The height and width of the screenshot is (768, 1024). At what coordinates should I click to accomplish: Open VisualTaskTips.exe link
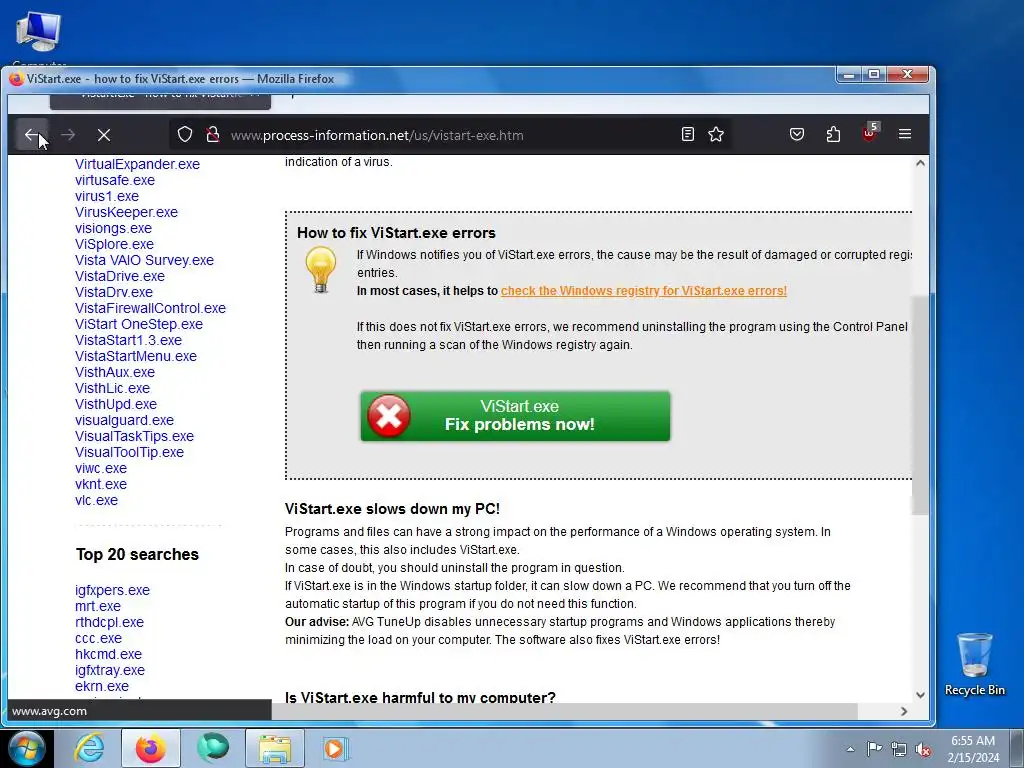coord(134,436)
